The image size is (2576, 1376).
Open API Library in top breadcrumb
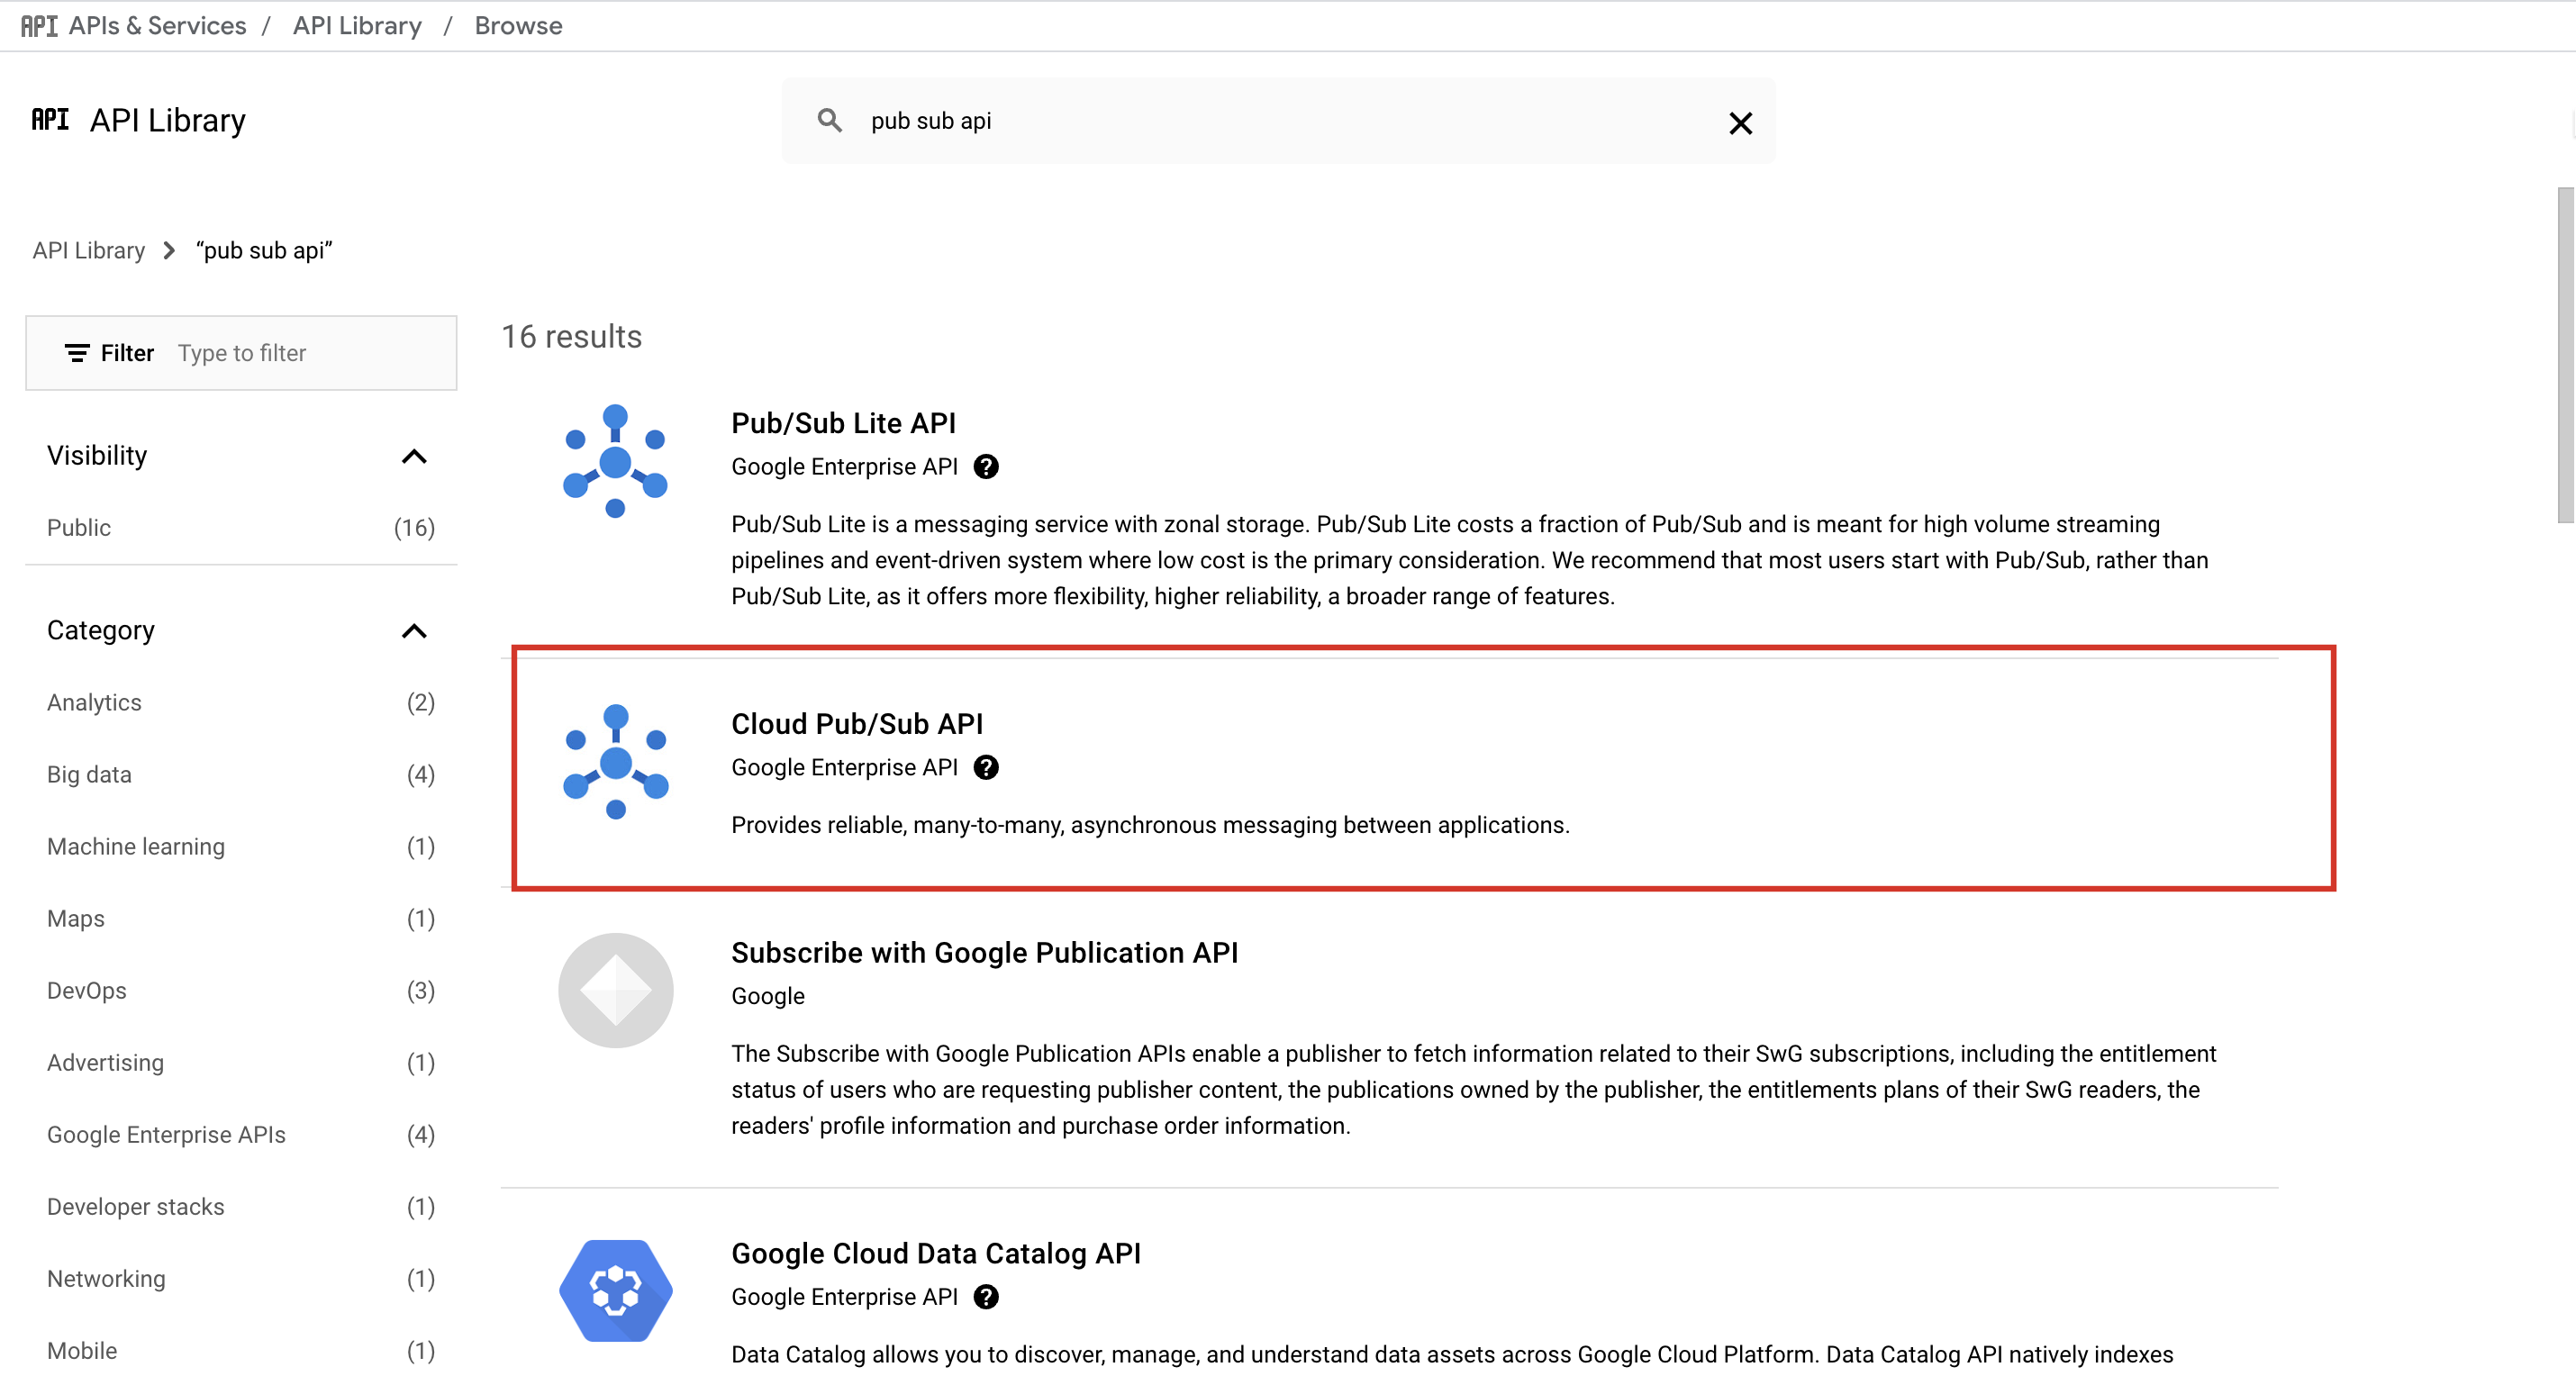(357, 26)
